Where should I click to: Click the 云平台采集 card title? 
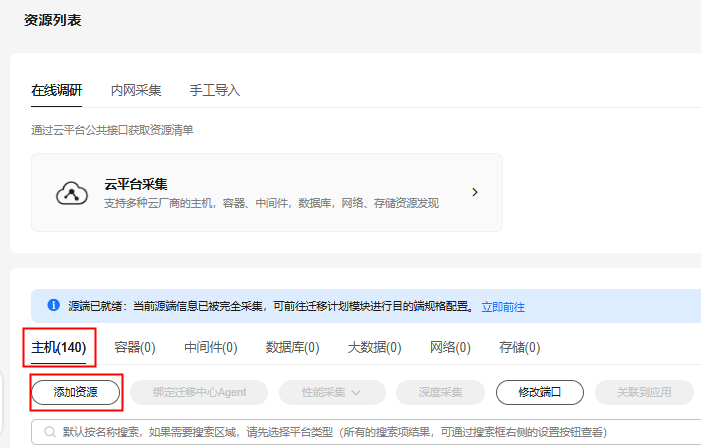(x=136, y=184)
